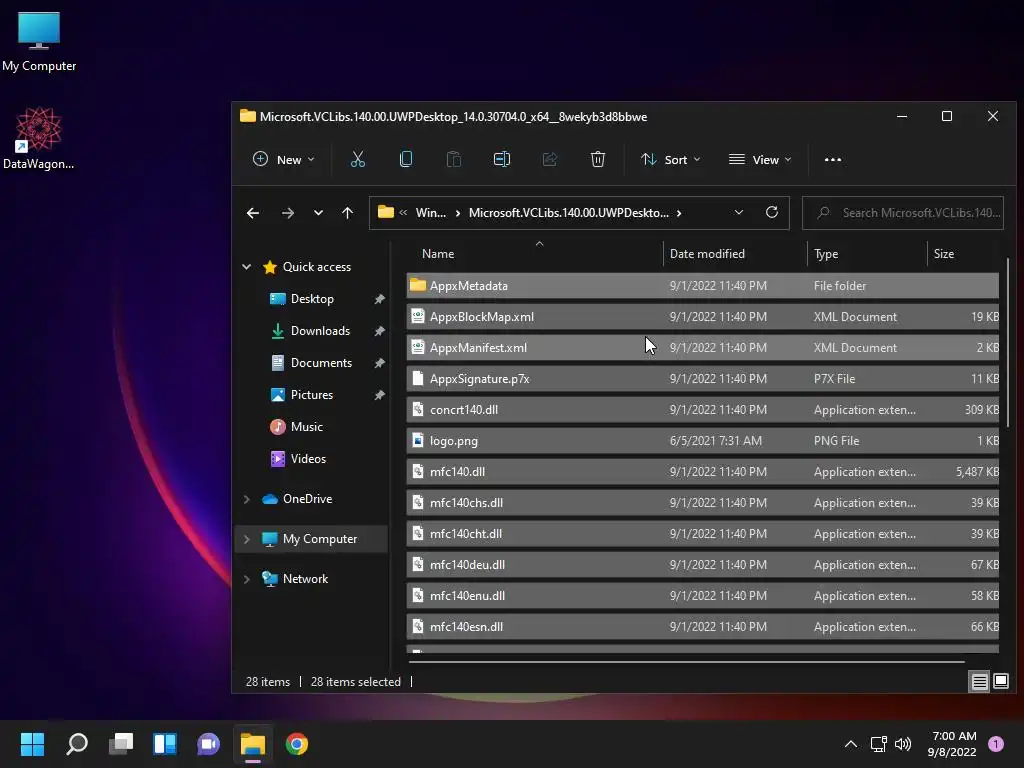Refresh the folder view
1024x768 pixels.
coord(772,212)
